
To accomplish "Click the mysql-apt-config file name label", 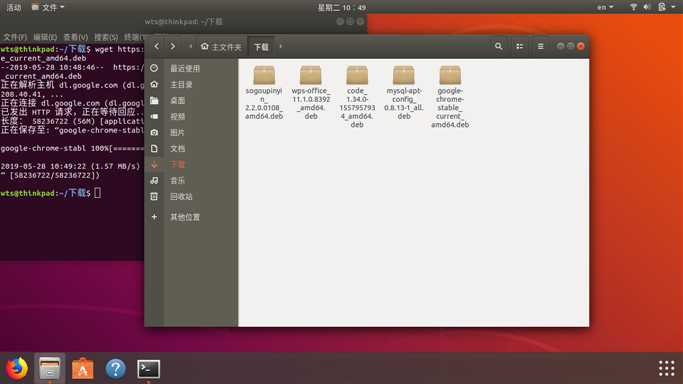I will tap(403, 104).
